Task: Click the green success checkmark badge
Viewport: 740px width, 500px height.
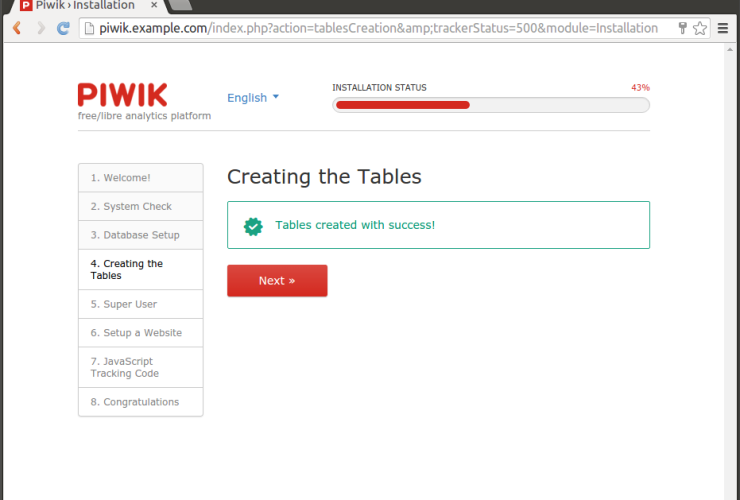Action: pos(254,226)
